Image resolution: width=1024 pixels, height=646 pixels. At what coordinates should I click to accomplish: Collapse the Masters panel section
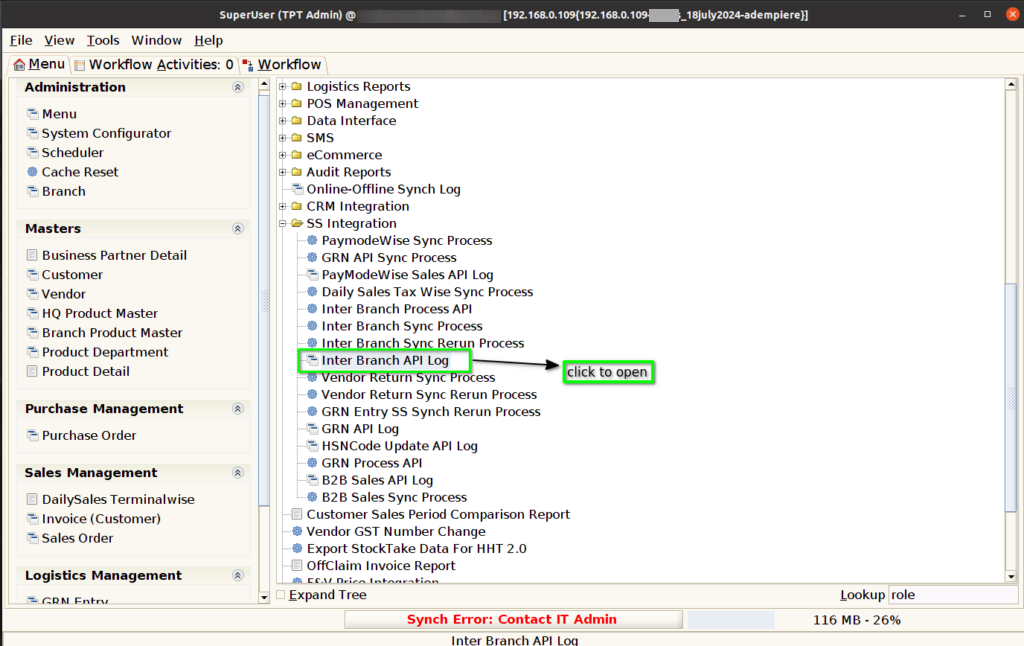pos(238,229)
